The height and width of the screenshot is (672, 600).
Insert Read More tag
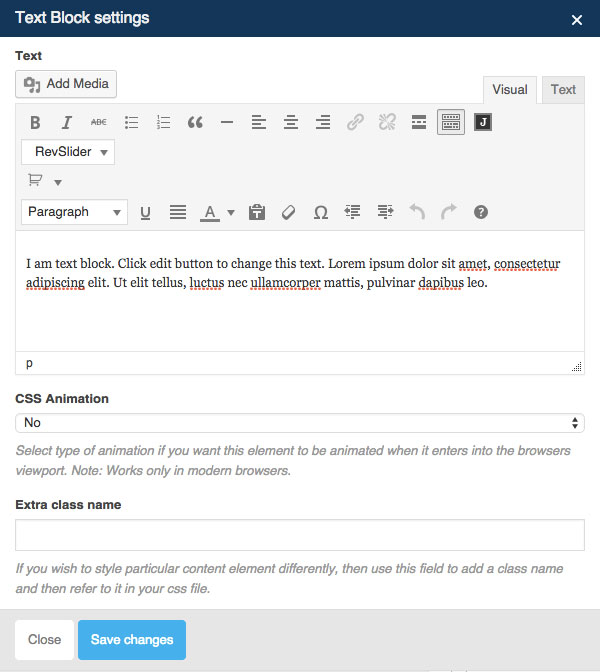(x=419, y=123)
